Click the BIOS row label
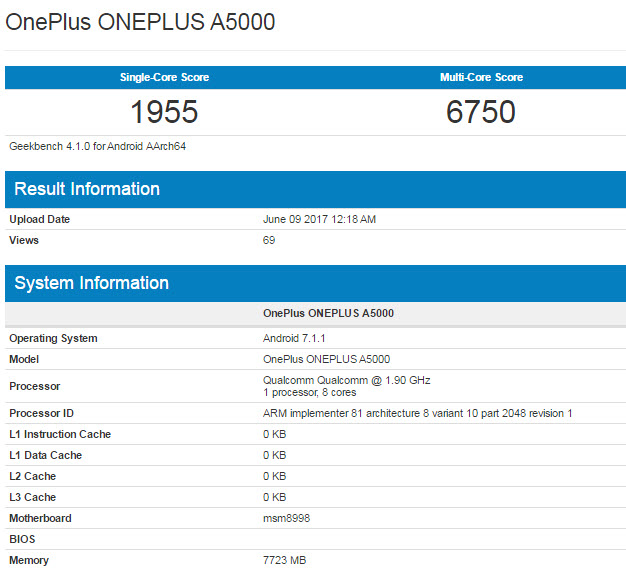626x575 pixels. (x=23, y=539)
